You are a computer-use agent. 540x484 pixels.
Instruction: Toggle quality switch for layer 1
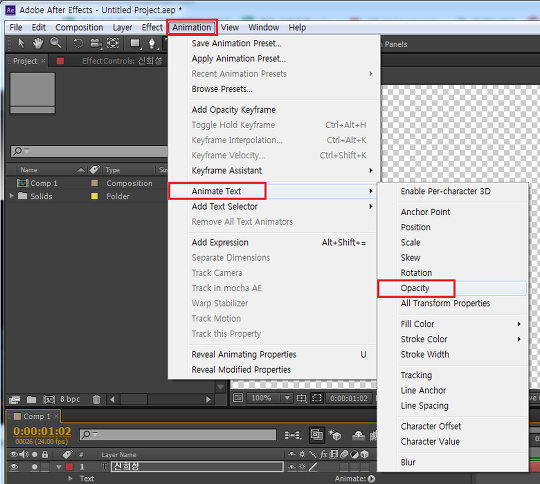pos(313,467)
